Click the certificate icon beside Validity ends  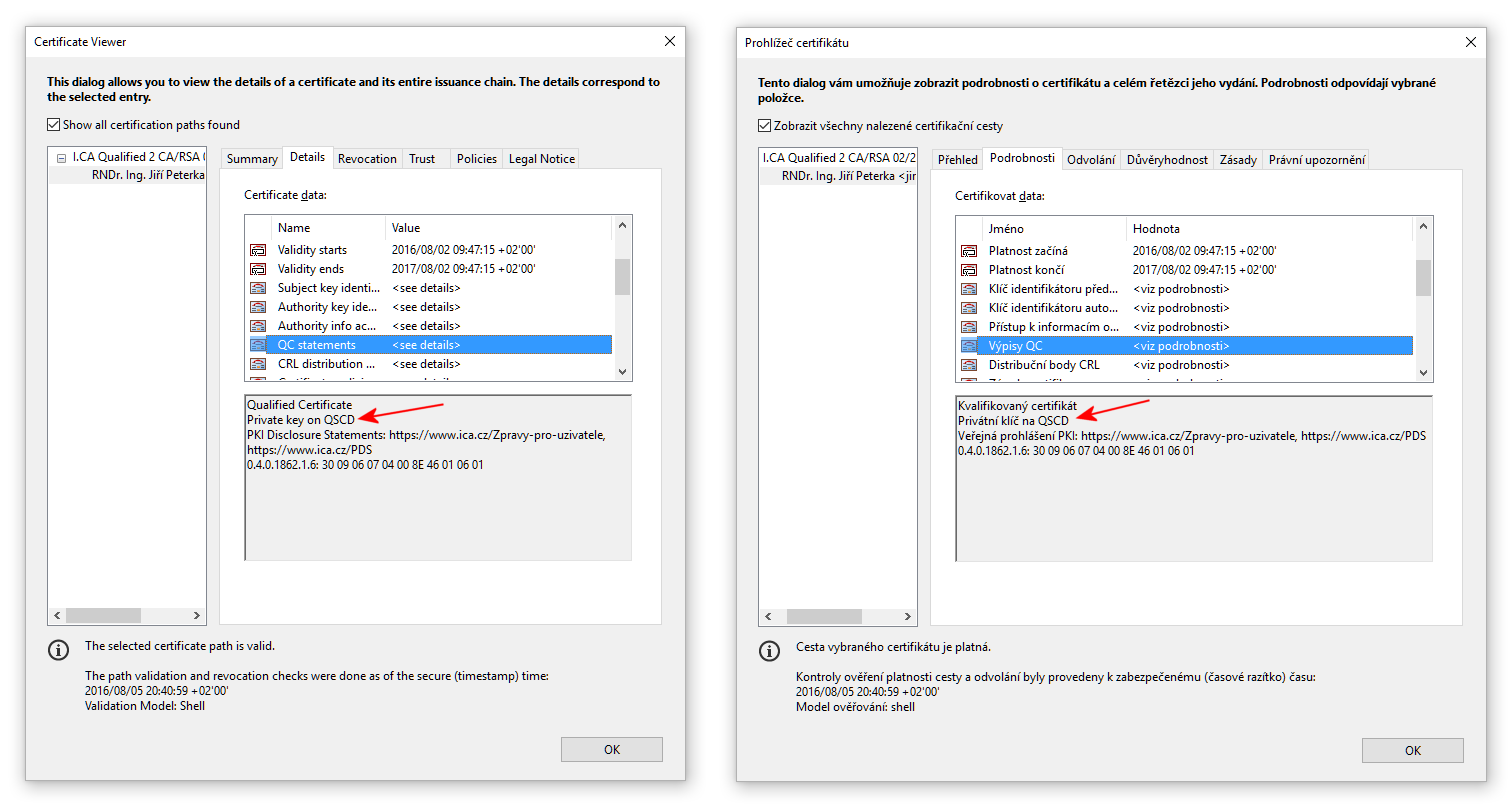click(x=258, y=269)
